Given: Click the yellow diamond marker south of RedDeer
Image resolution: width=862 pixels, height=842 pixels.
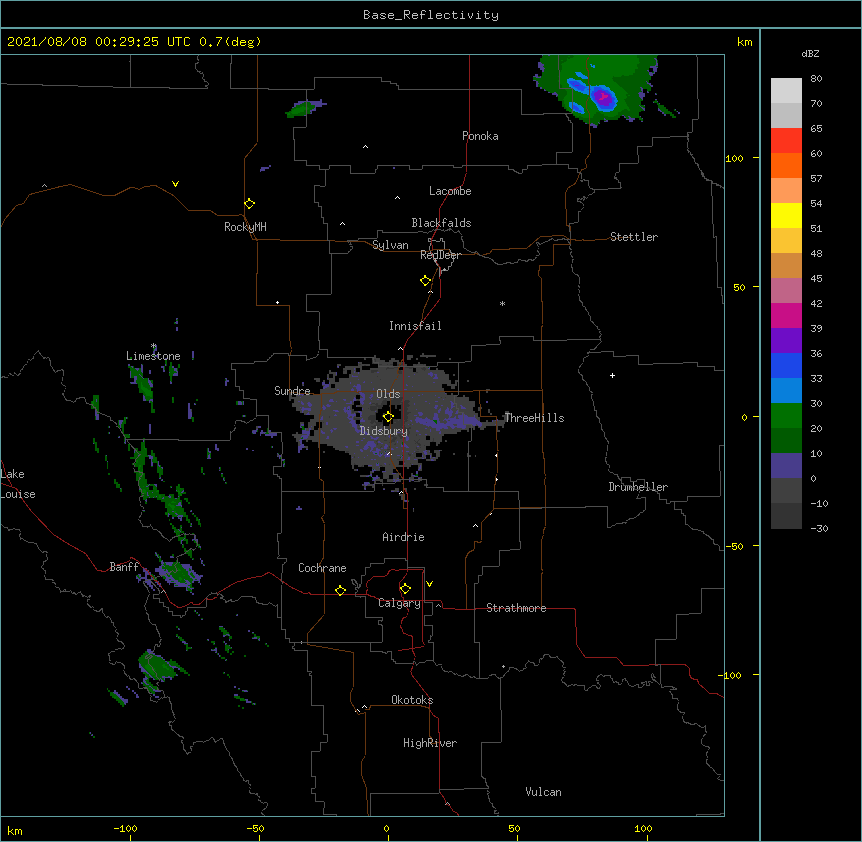Looking at the screenshot, I should click(x=426, y=281).
